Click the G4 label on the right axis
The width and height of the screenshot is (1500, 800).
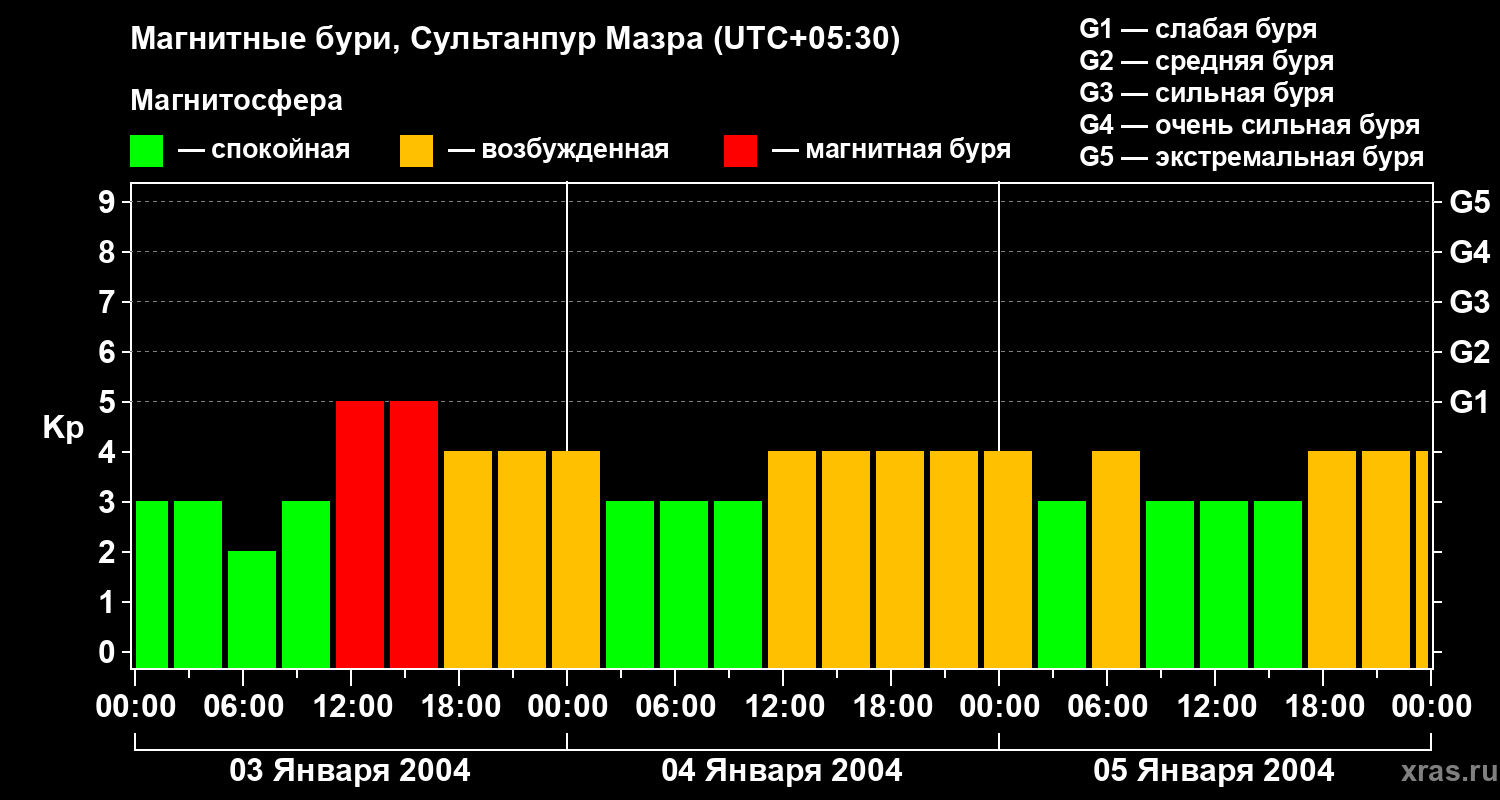1470,252
